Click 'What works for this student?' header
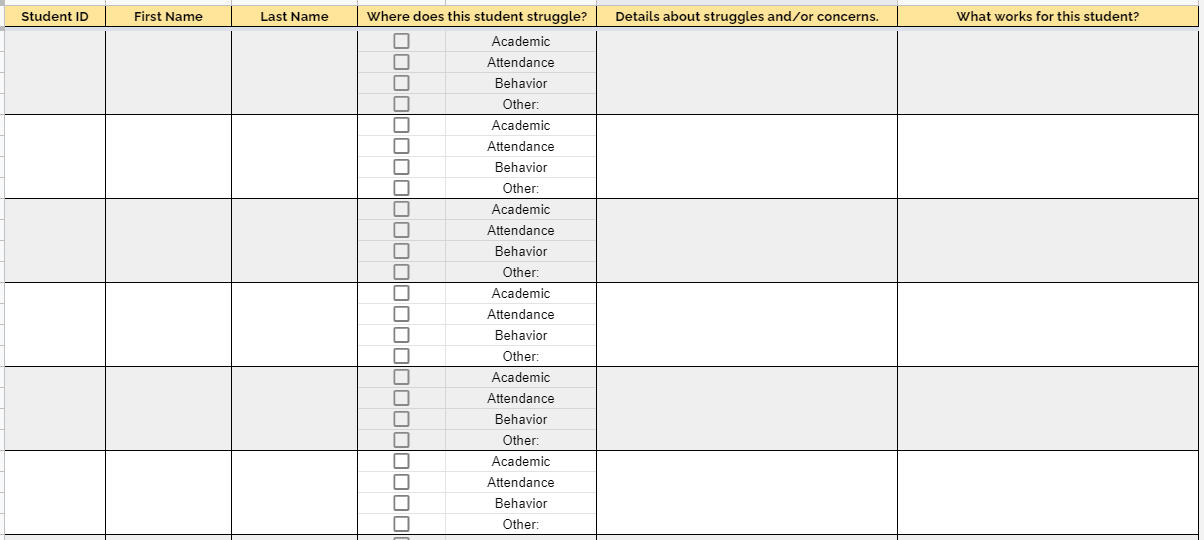The width and height of the screenshot is (1204, 540). [1048, 16]
